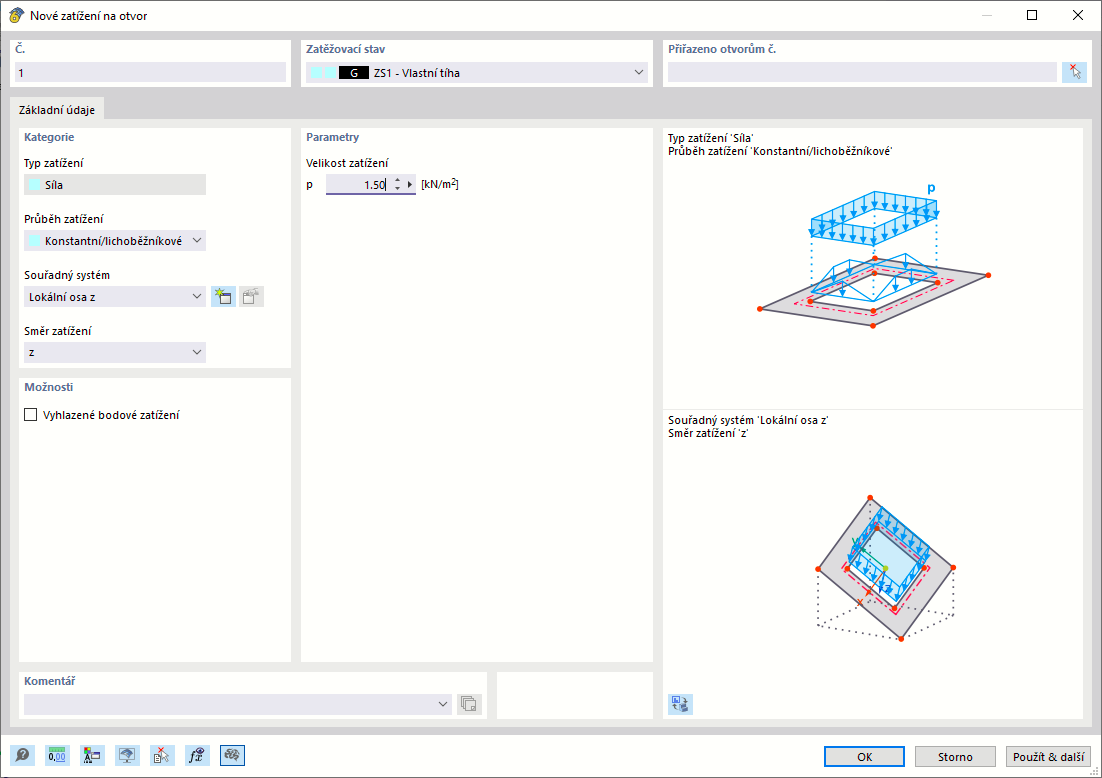Image resolution: width=1102 pixels, height=778 pixels.
Task: Click the [kN/m²] unit label
Action: pos(440,184)
